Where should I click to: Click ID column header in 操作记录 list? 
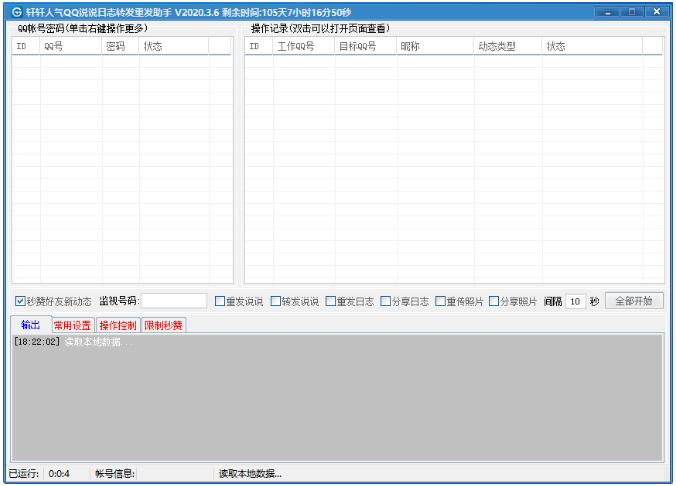tap(259, 46)
